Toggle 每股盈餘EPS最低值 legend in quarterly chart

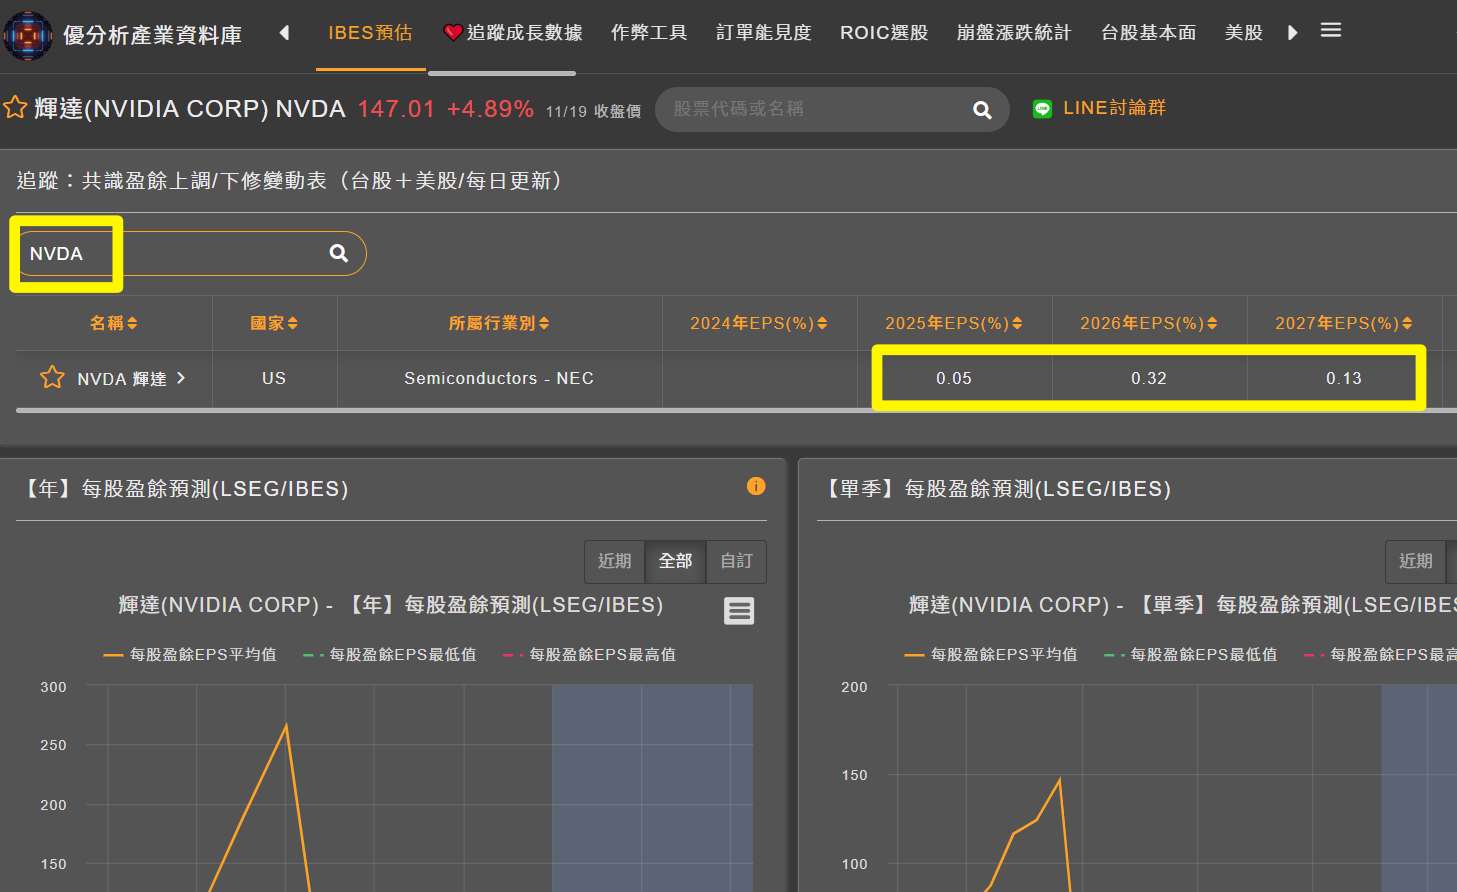(1191, 654)
